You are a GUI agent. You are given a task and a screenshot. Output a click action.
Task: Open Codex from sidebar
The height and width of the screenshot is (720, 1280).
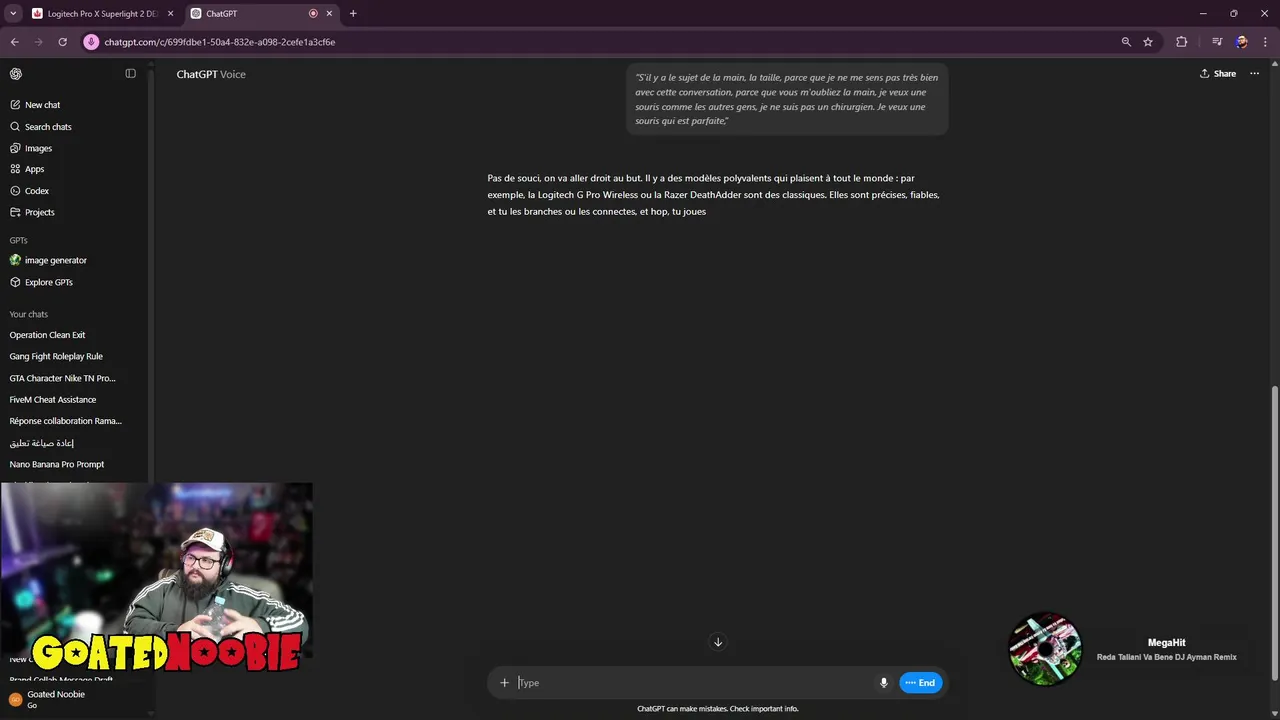click(x=37, y=191)
